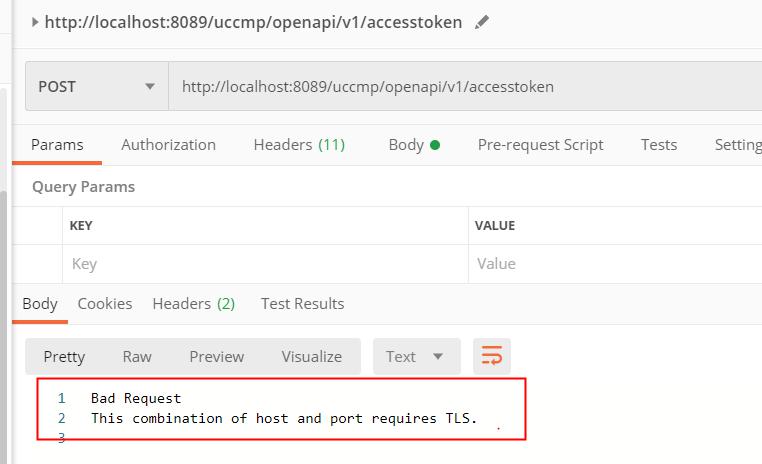The width and height of the screenshot is (762, 464).
Task: View response Cookies tab
Action: click(x=105, y=304)
